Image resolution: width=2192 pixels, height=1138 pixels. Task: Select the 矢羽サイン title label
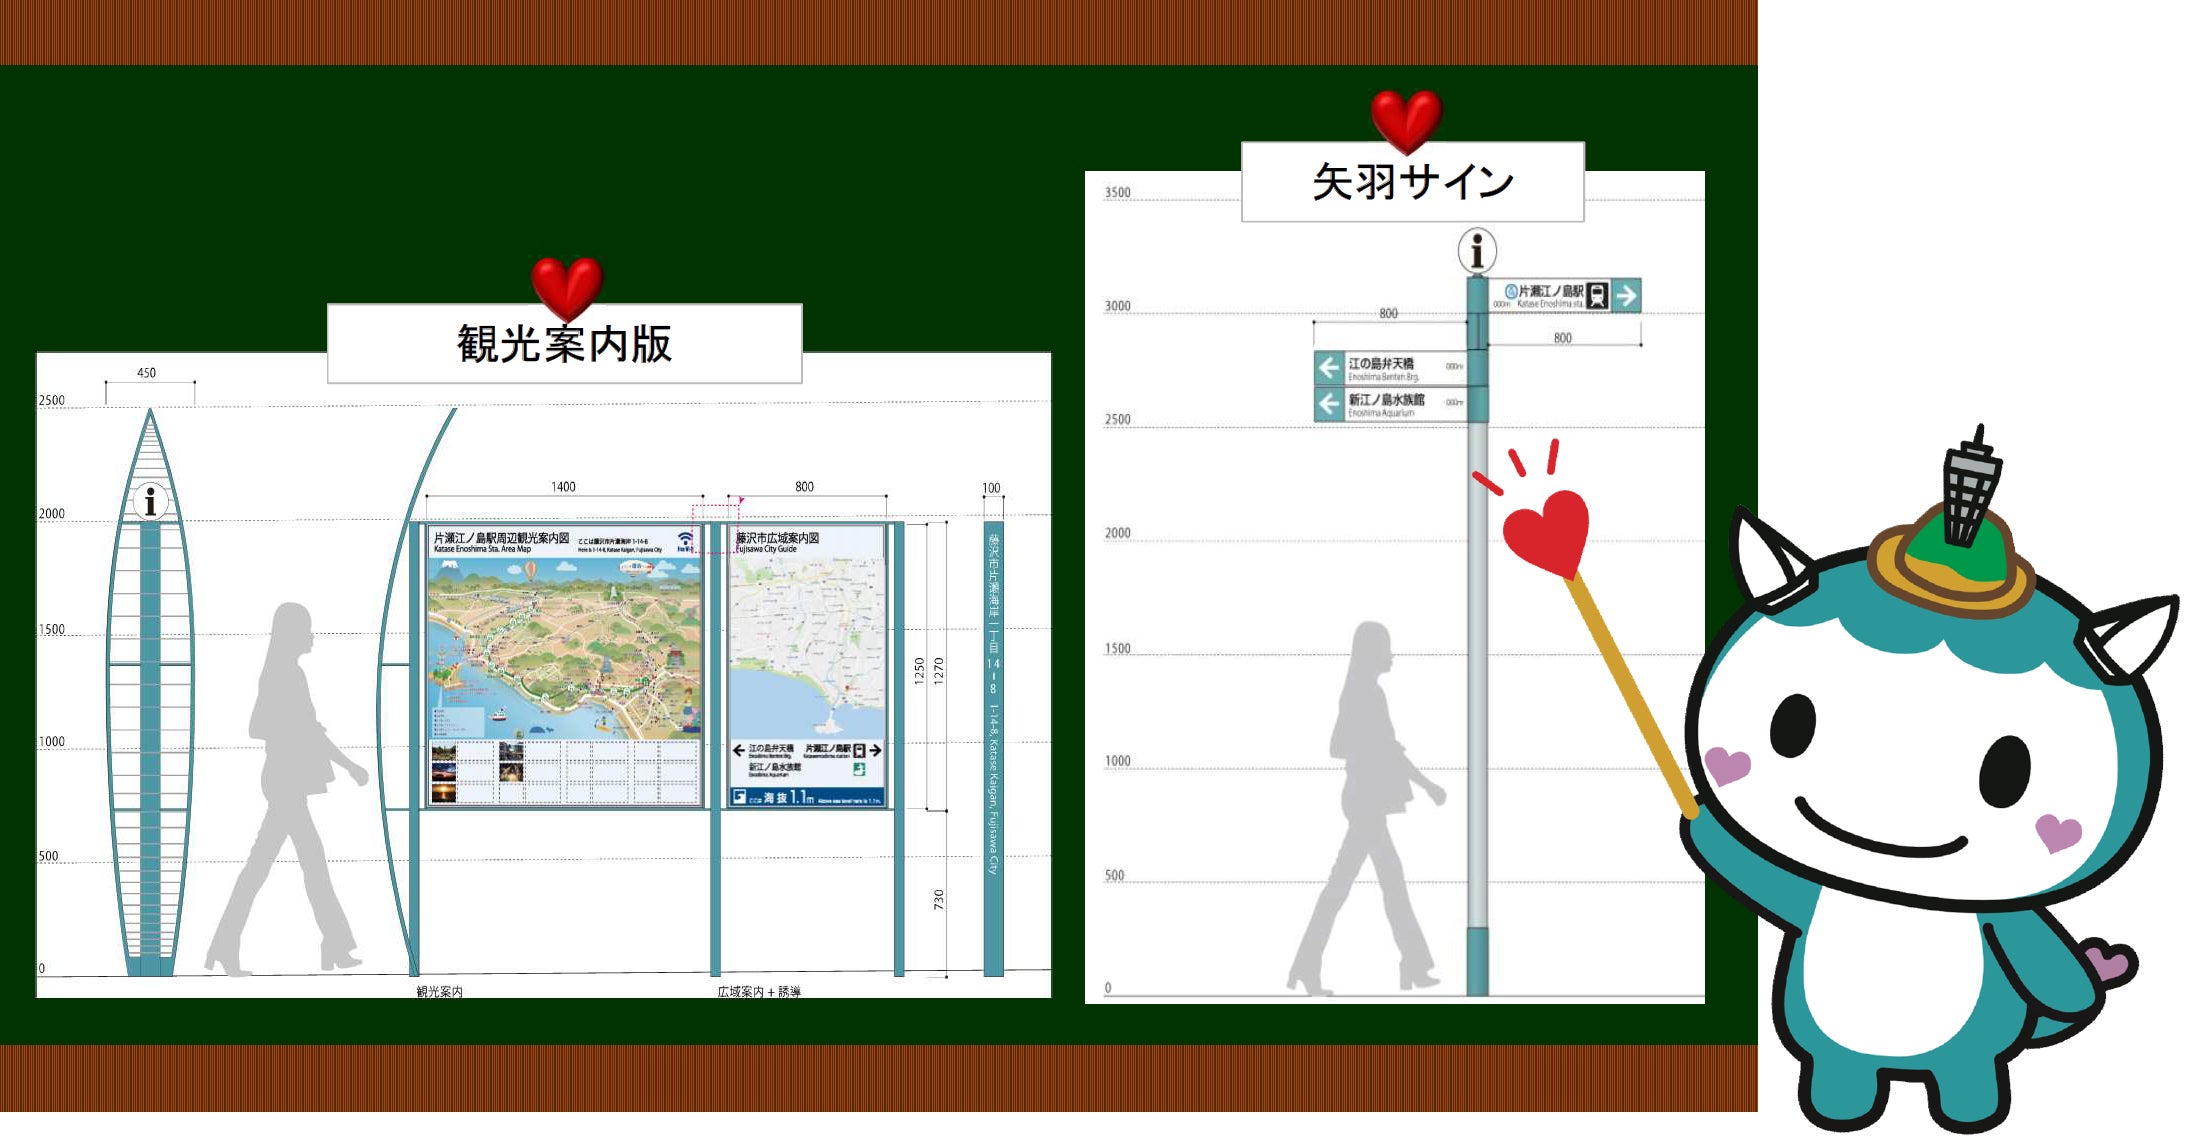[x=1412, y=182]
